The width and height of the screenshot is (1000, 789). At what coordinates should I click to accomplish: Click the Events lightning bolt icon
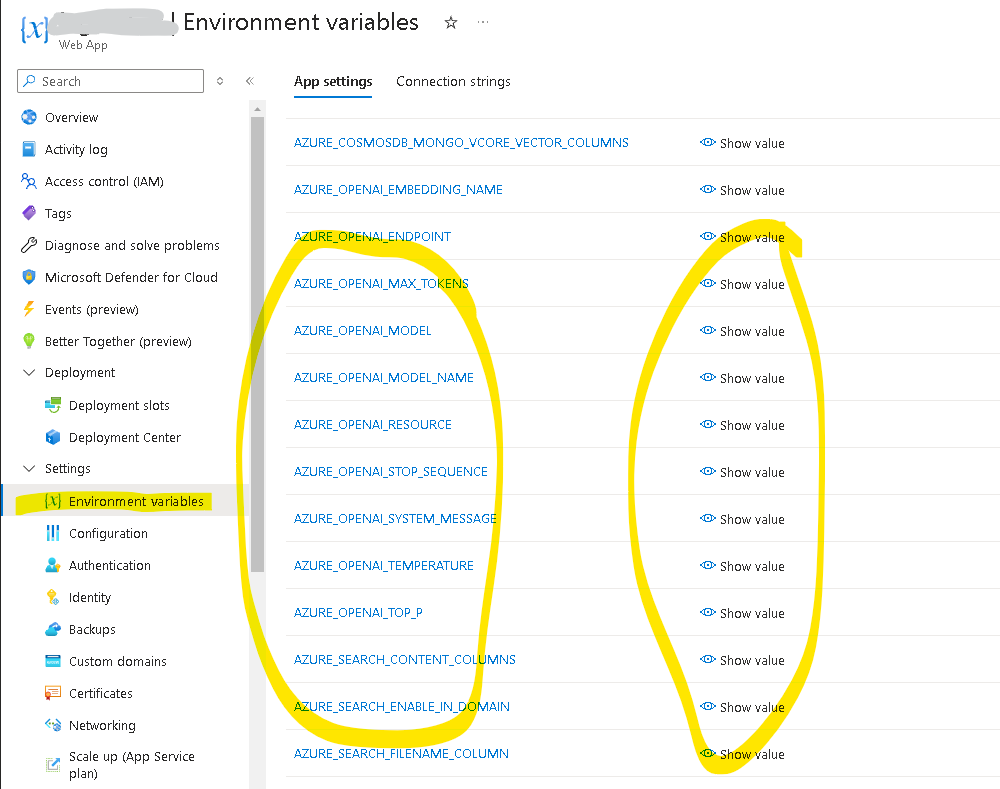point(29,309)
